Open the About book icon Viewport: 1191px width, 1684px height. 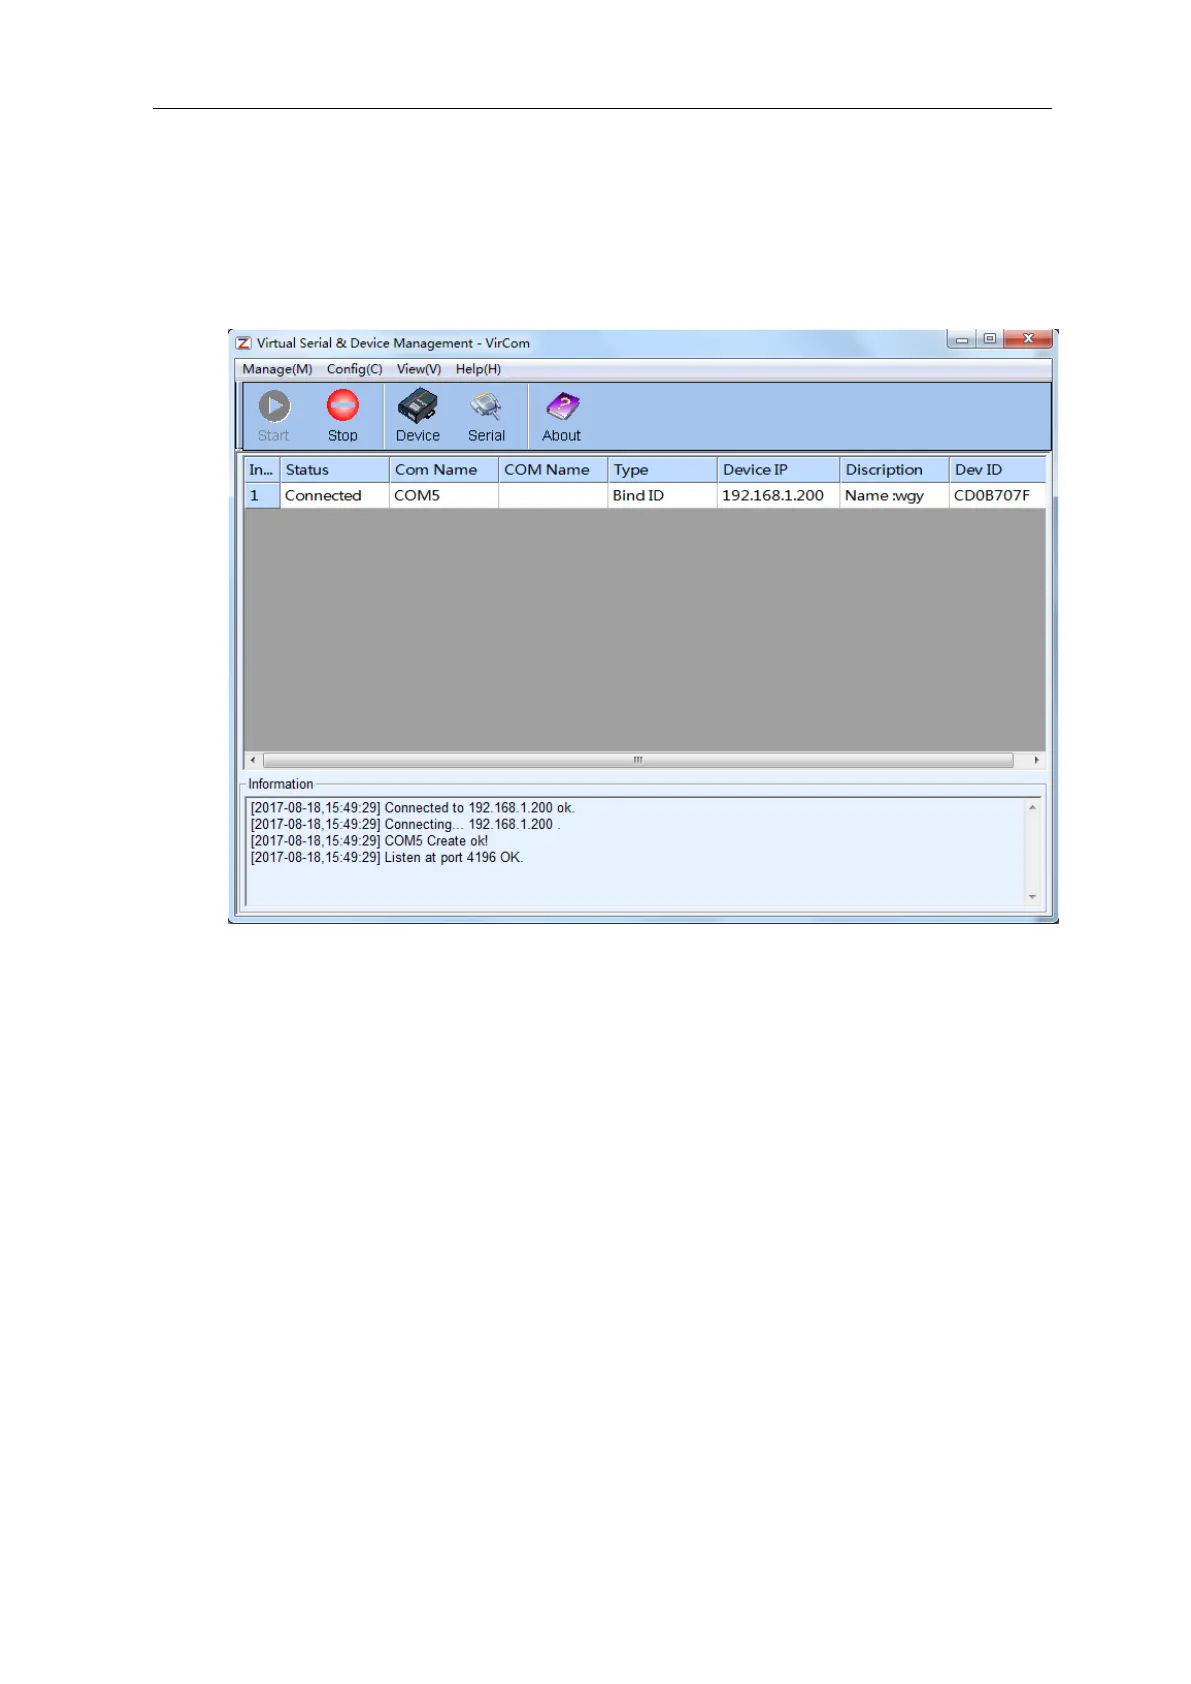[562, 416]
